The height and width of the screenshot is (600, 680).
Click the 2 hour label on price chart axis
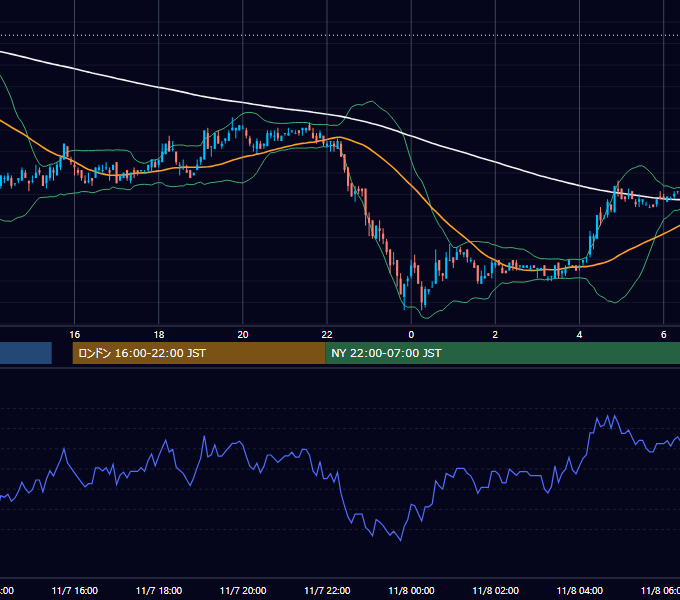tap(495, 335)
